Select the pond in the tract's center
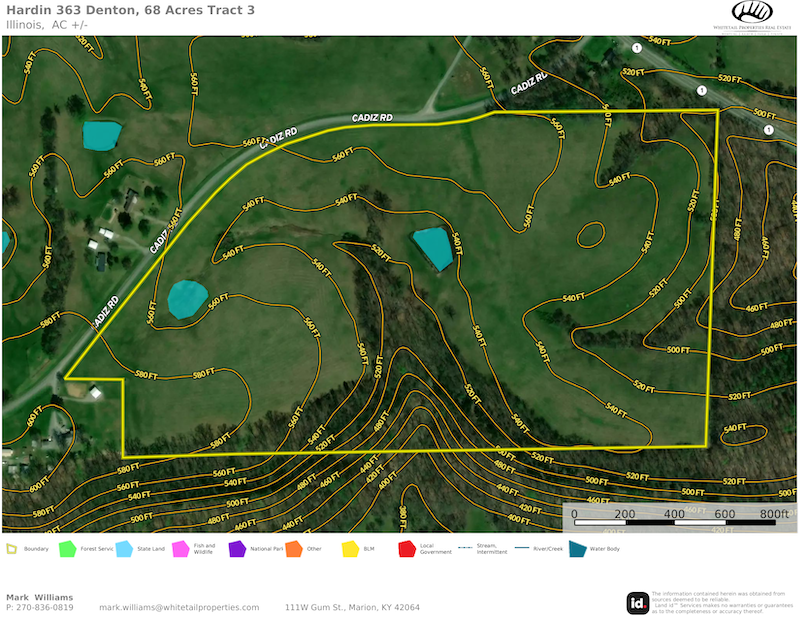Image resolution: width=800 pixels, height=618 pixels. pyautogui.click(x=432, y=247)
